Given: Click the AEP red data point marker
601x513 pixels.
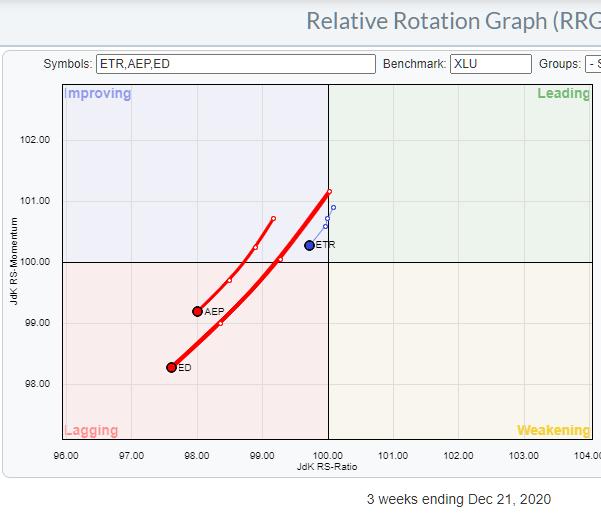Looking at the screenshot, I should (198, 311).
